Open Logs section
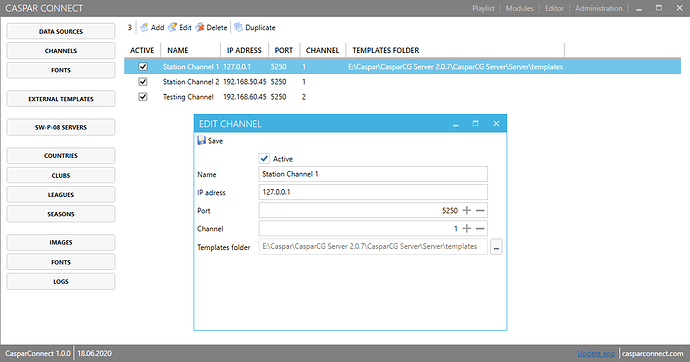Screen dimensions: 690x362 (61, 282)
